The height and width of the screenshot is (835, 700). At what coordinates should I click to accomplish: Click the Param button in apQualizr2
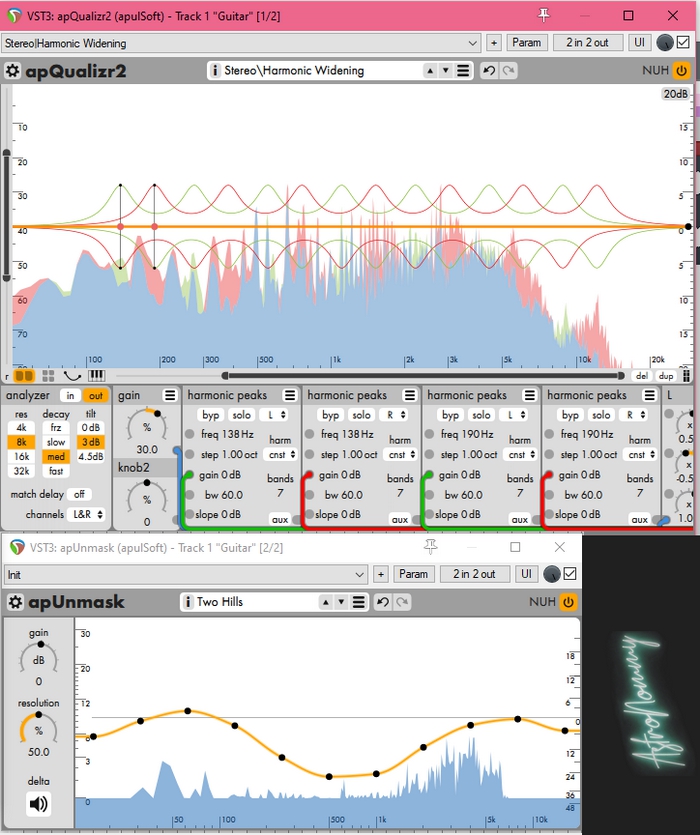[526, 42]
